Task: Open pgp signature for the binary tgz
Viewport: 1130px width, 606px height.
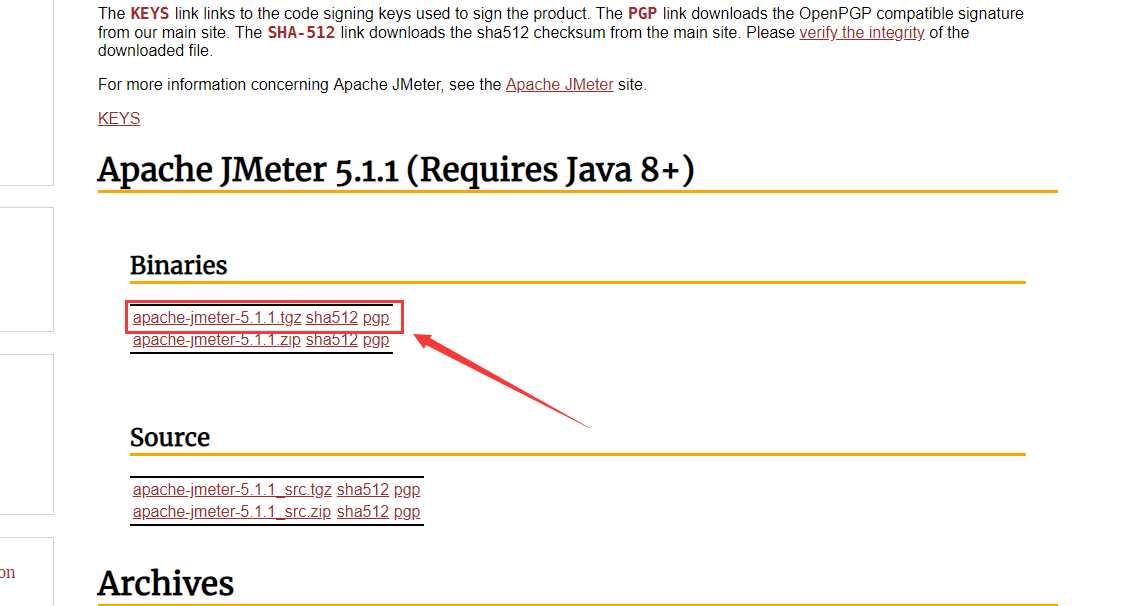Action: coord(375,317)
